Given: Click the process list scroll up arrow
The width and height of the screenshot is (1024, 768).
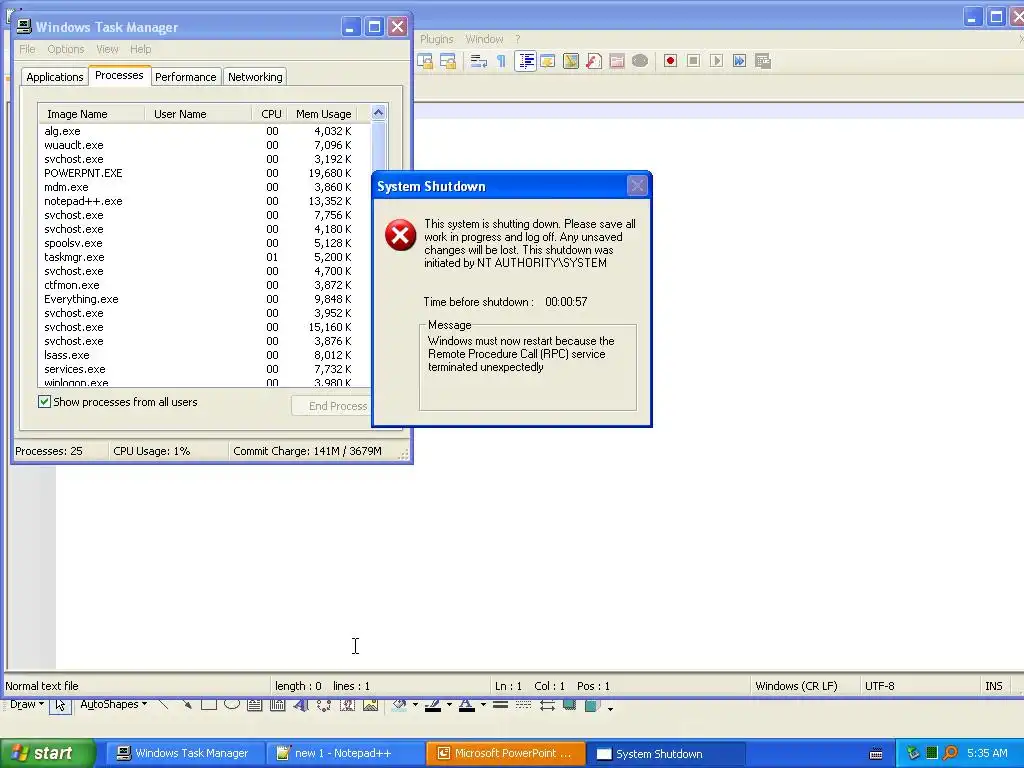Looking at the screenshot, I should tap(378, 113).
